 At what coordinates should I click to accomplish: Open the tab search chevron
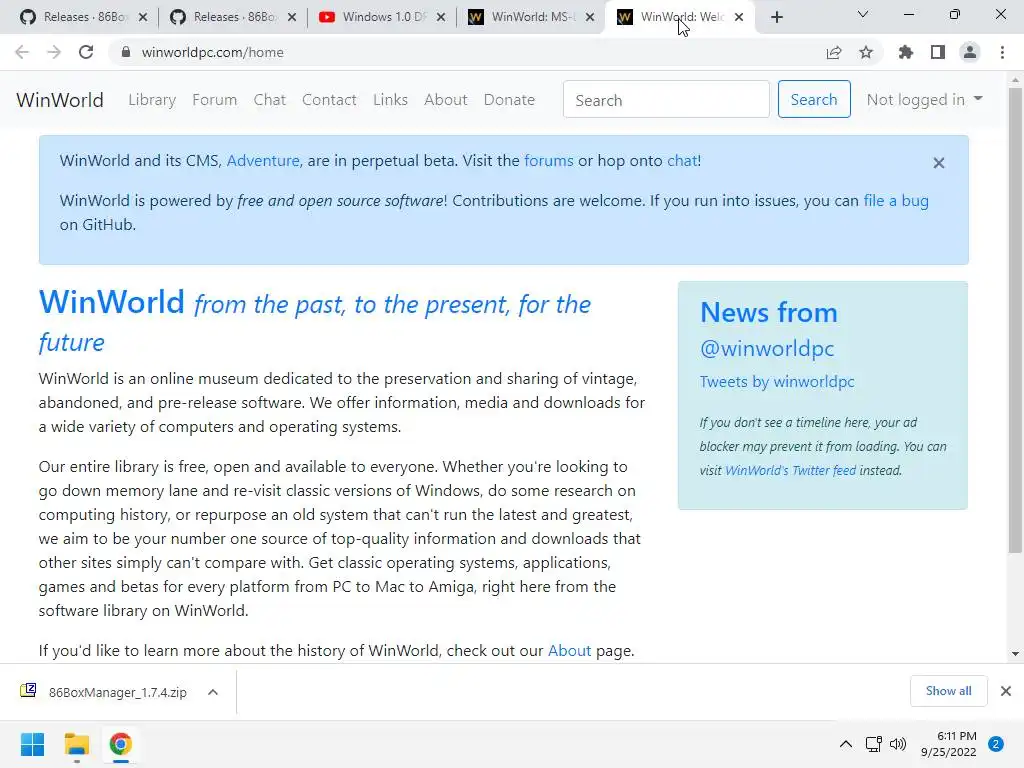pos(863,14)
